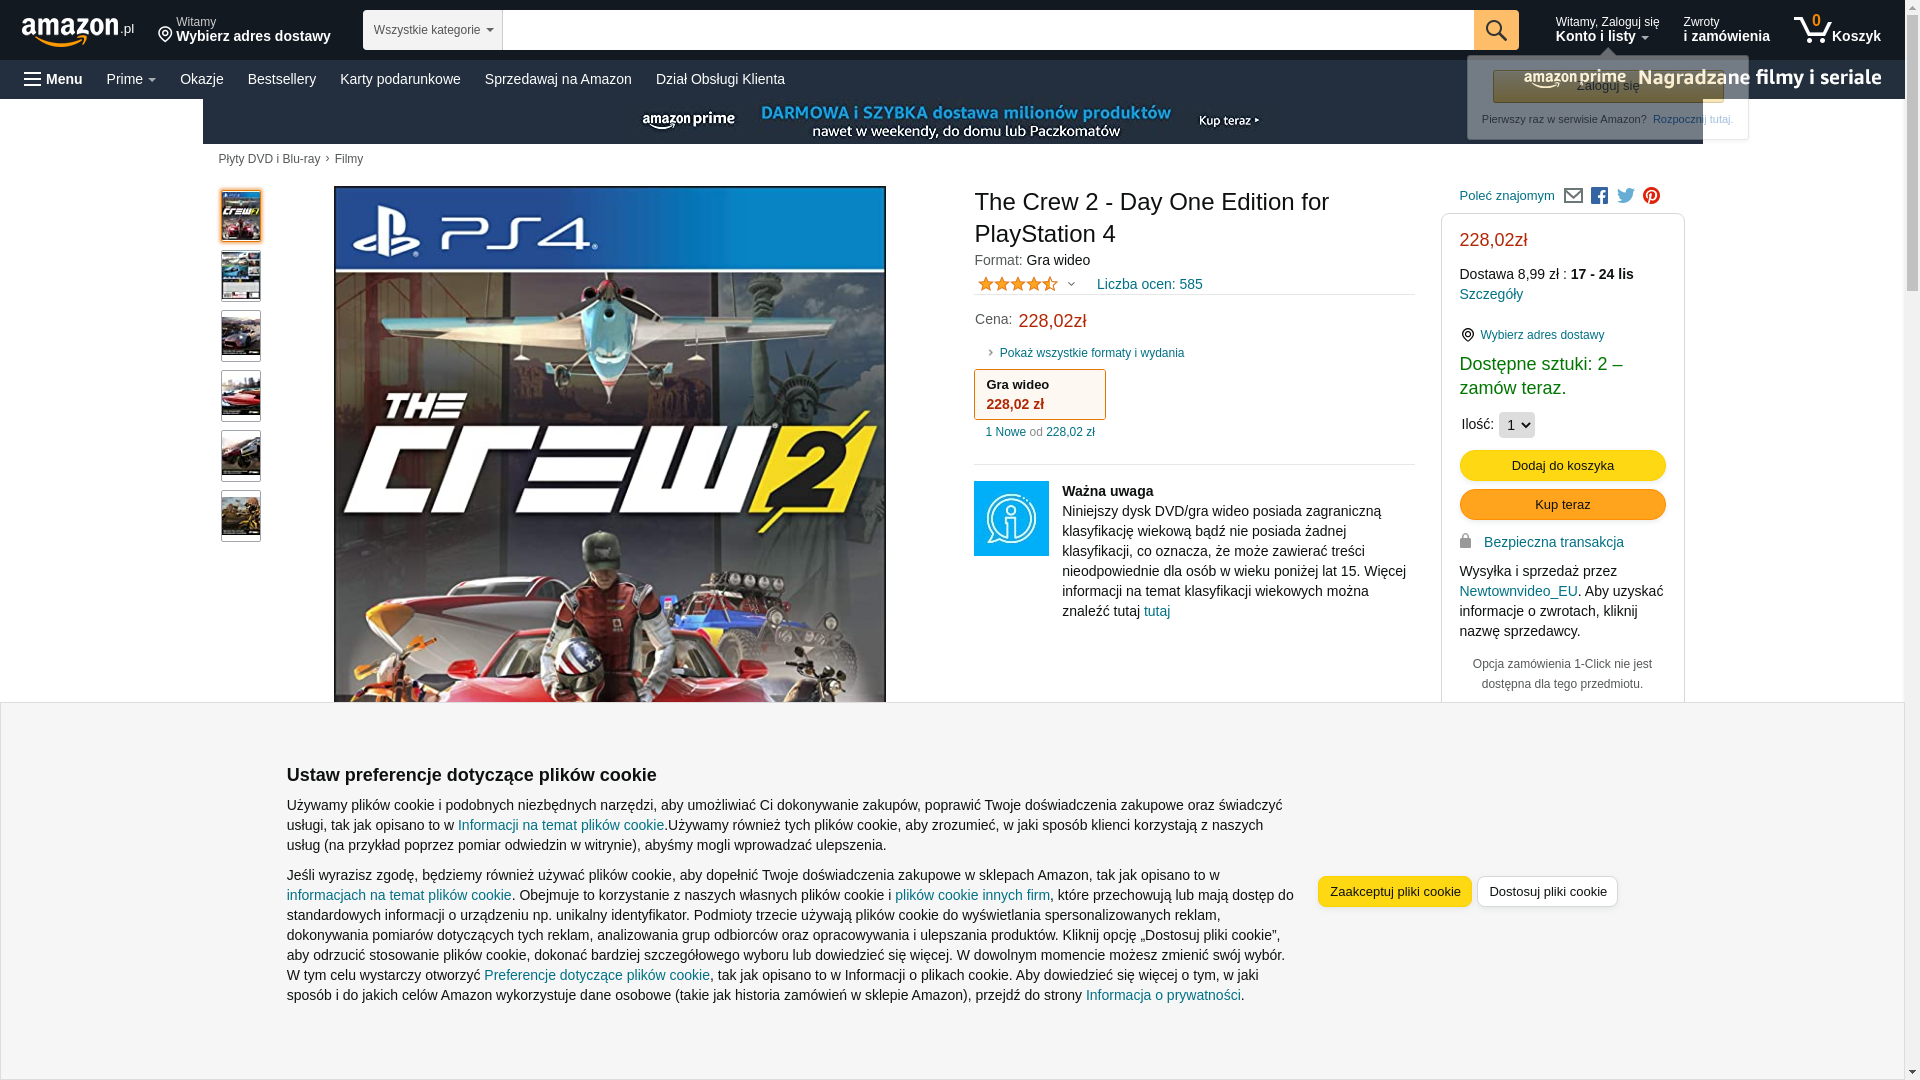Click the magnifying glass search button
This screenshot has width=1920, height=1080.
(x=1495, y=30)
